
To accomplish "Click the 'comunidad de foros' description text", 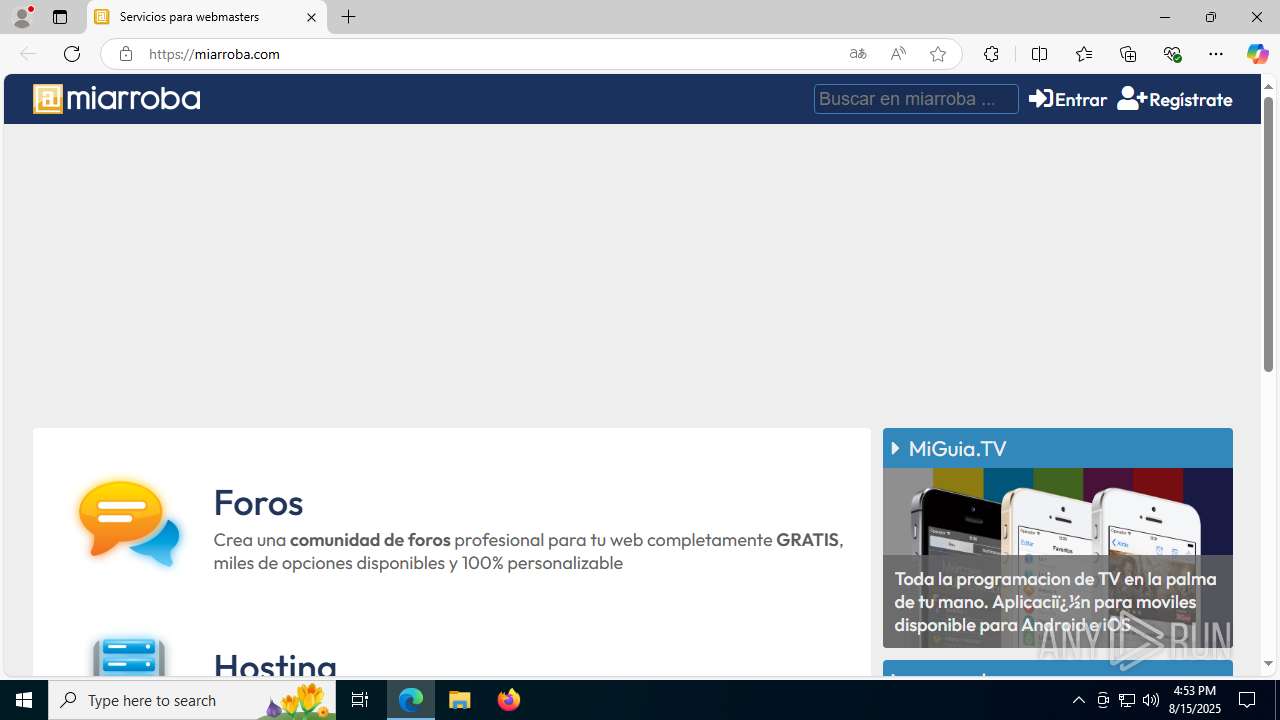I will click(x=370, y=539).
